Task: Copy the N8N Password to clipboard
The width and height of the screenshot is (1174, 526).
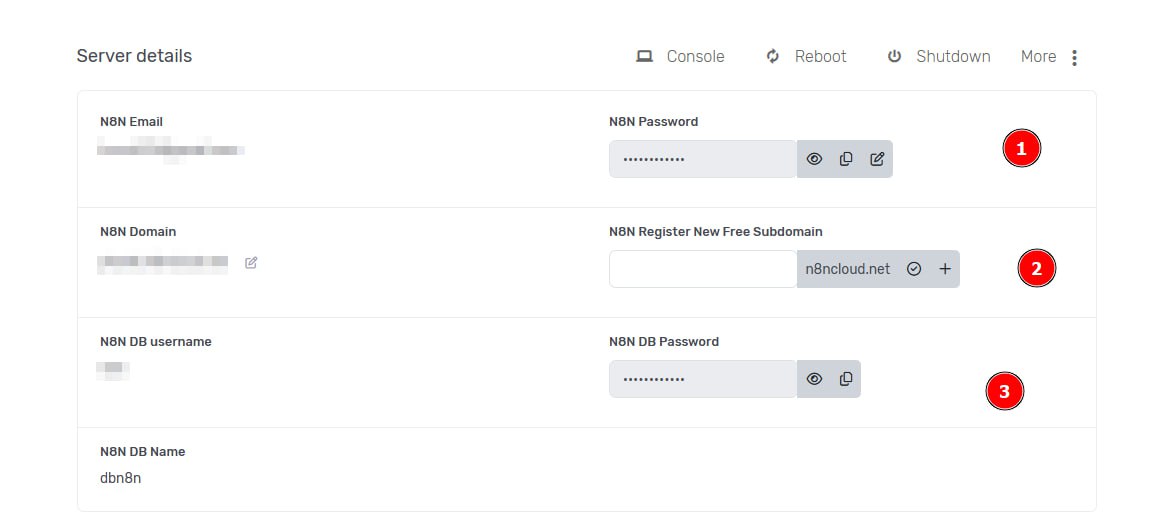Action: click(846, 159)
